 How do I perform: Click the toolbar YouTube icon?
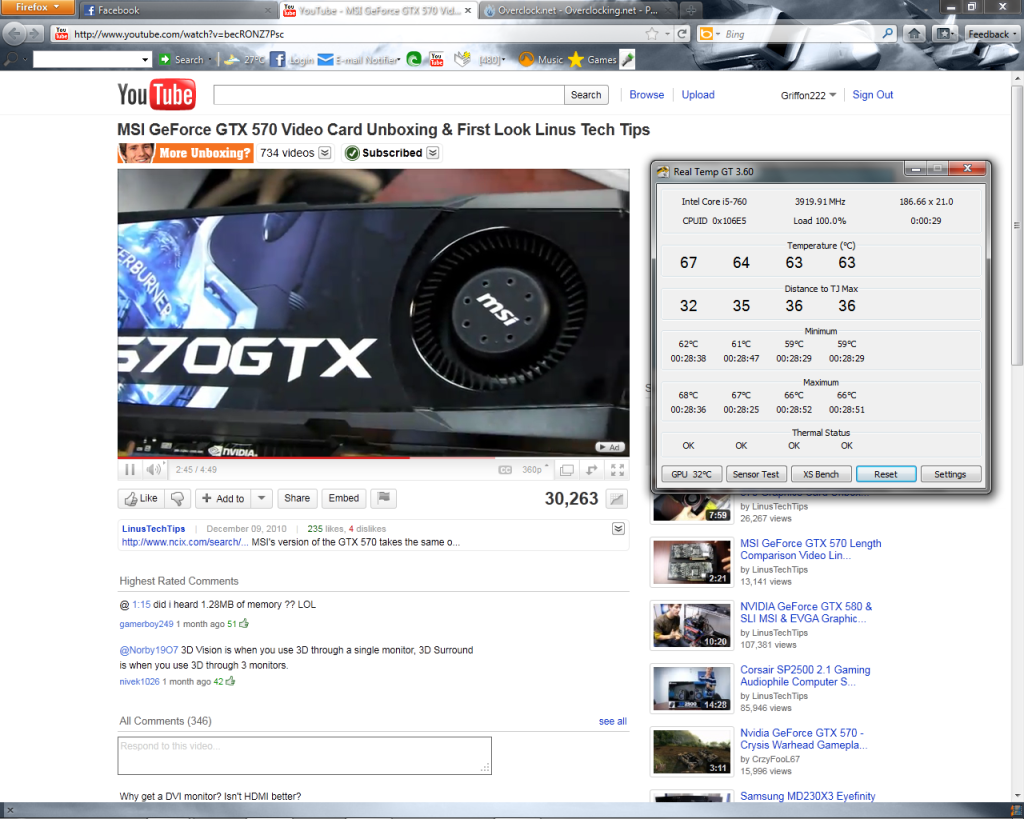click(x=436, y=59)
